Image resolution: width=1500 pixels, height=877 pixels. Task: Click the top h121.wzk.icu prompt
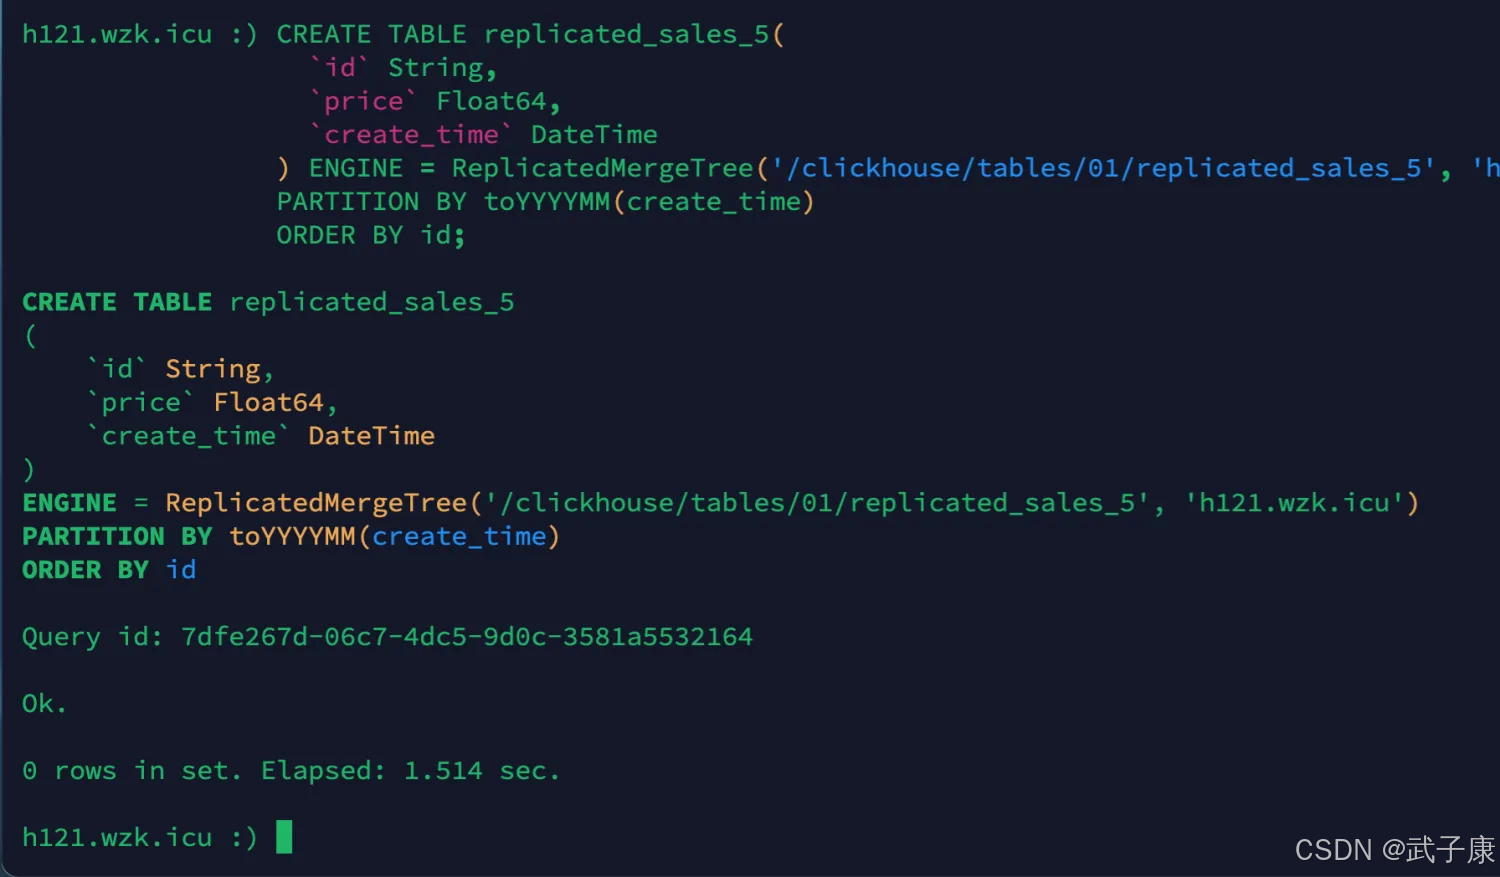117,34
